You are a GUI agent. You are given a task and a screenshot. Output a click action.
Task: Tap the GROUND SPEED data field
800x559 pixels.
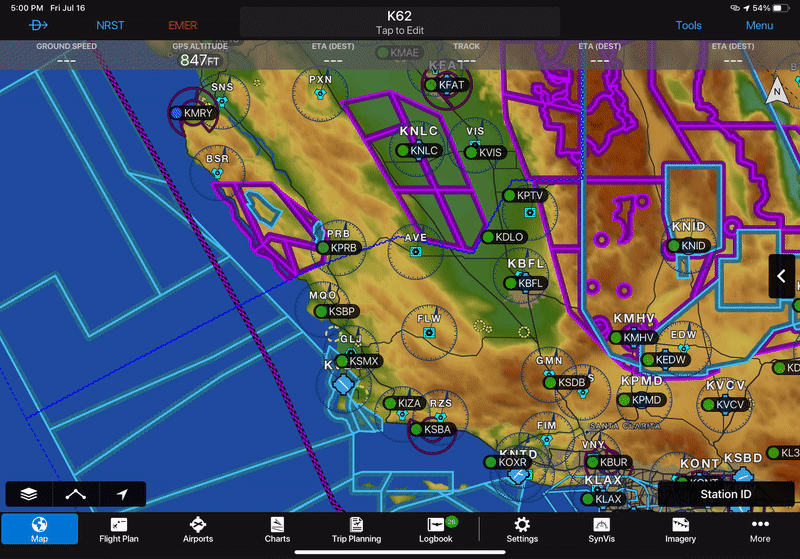[66, 54]
